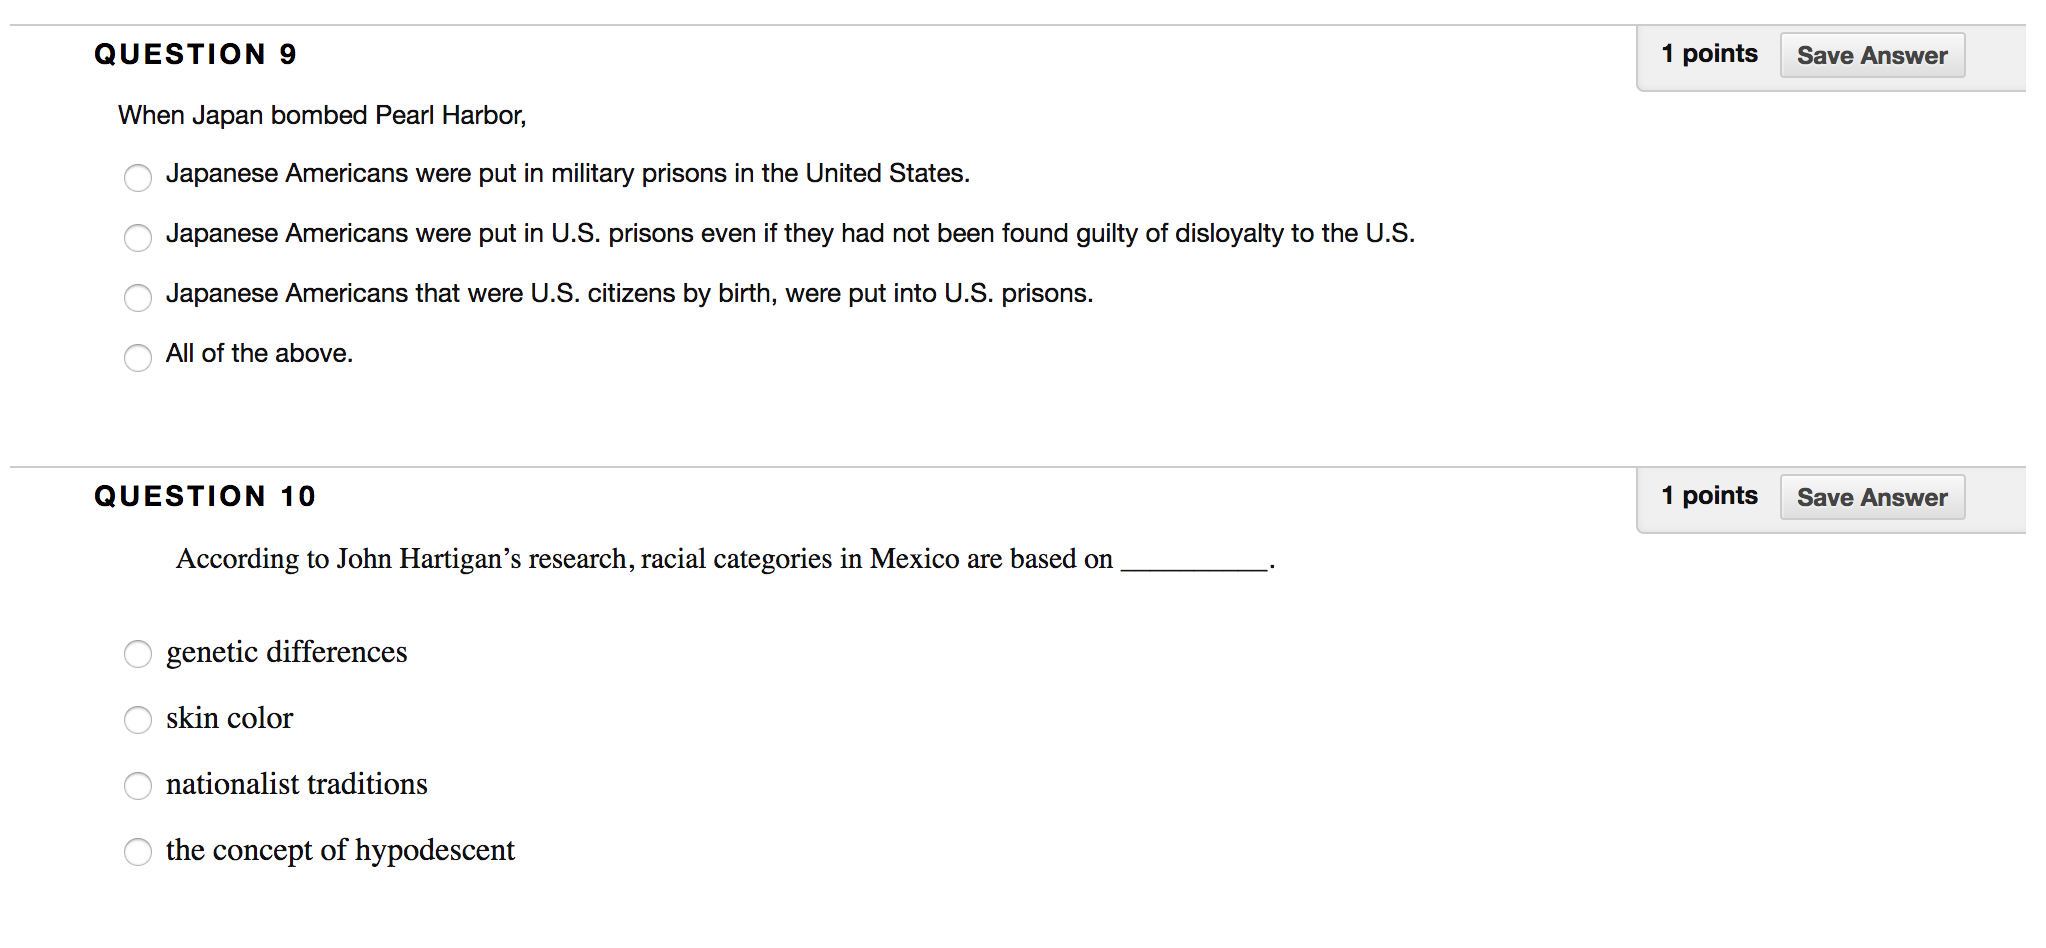Select the 'skin color' radio circle

point(138,720)
